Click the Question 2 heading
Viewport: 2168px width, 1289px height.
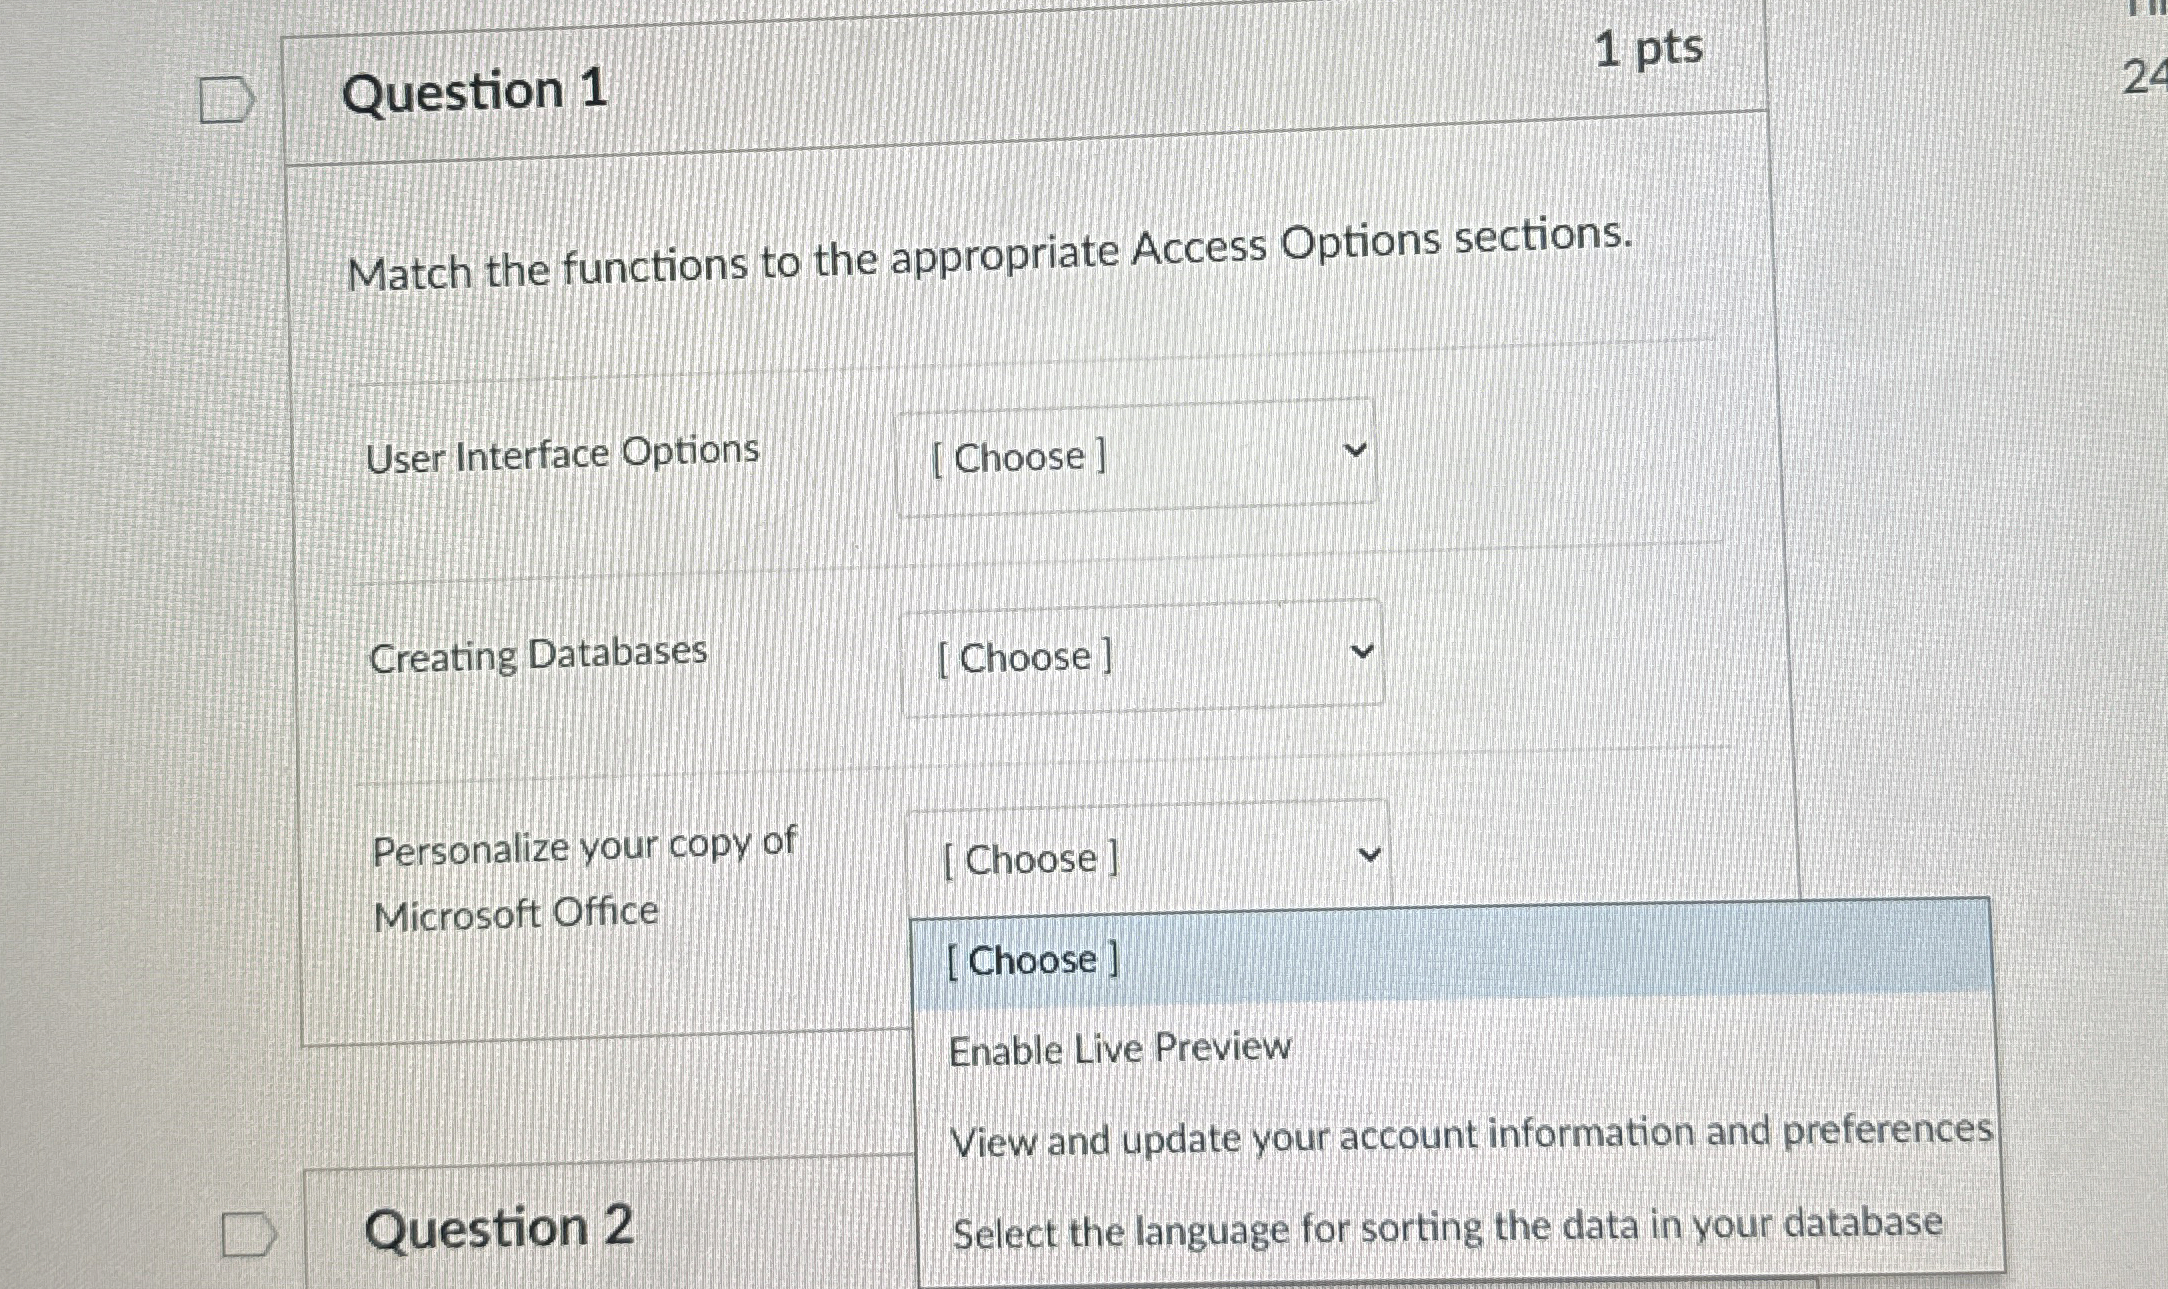click(x=498, y=1227)
